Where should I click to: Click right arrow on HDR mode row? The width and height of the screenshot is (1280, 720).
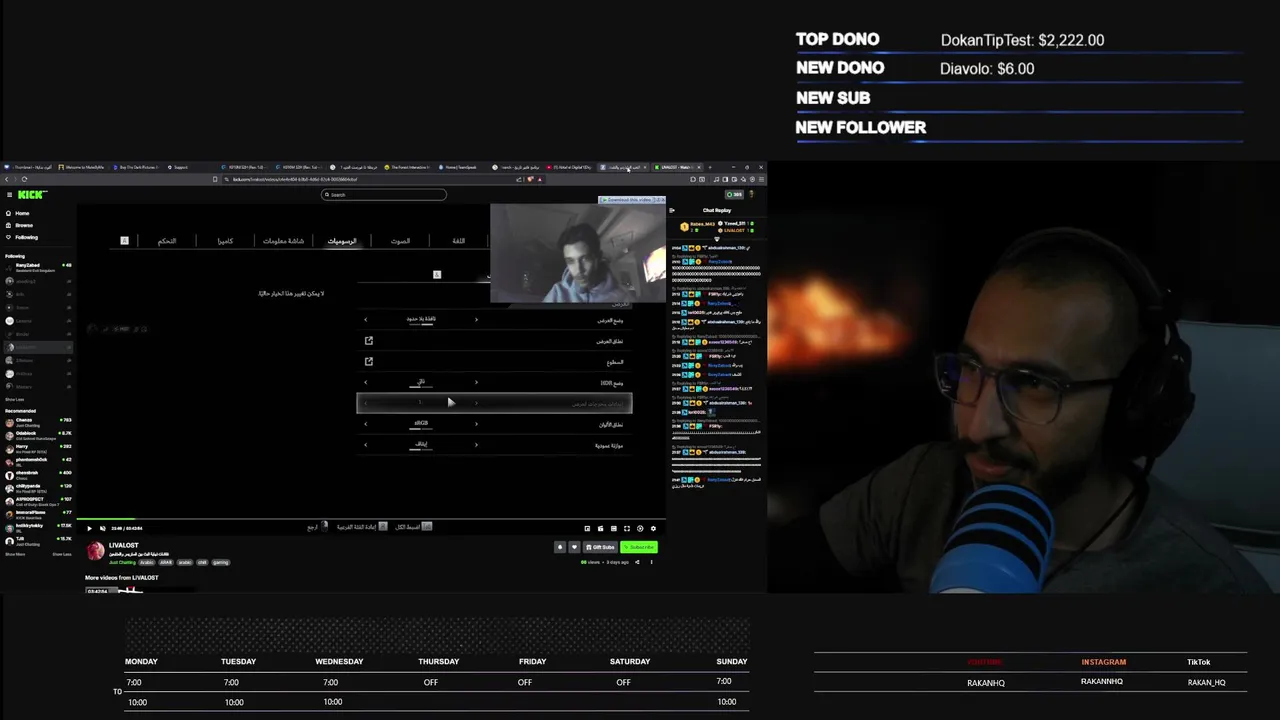click(x=476, y=382)
